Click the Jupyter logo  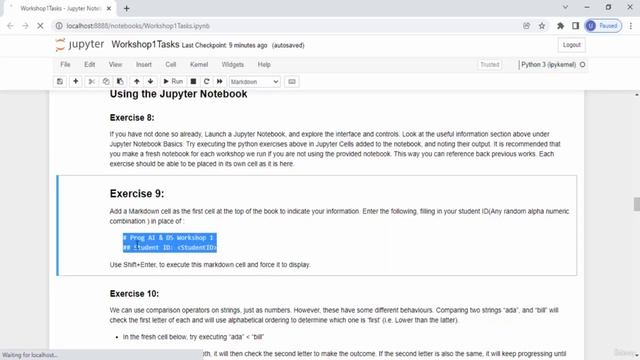80,44
